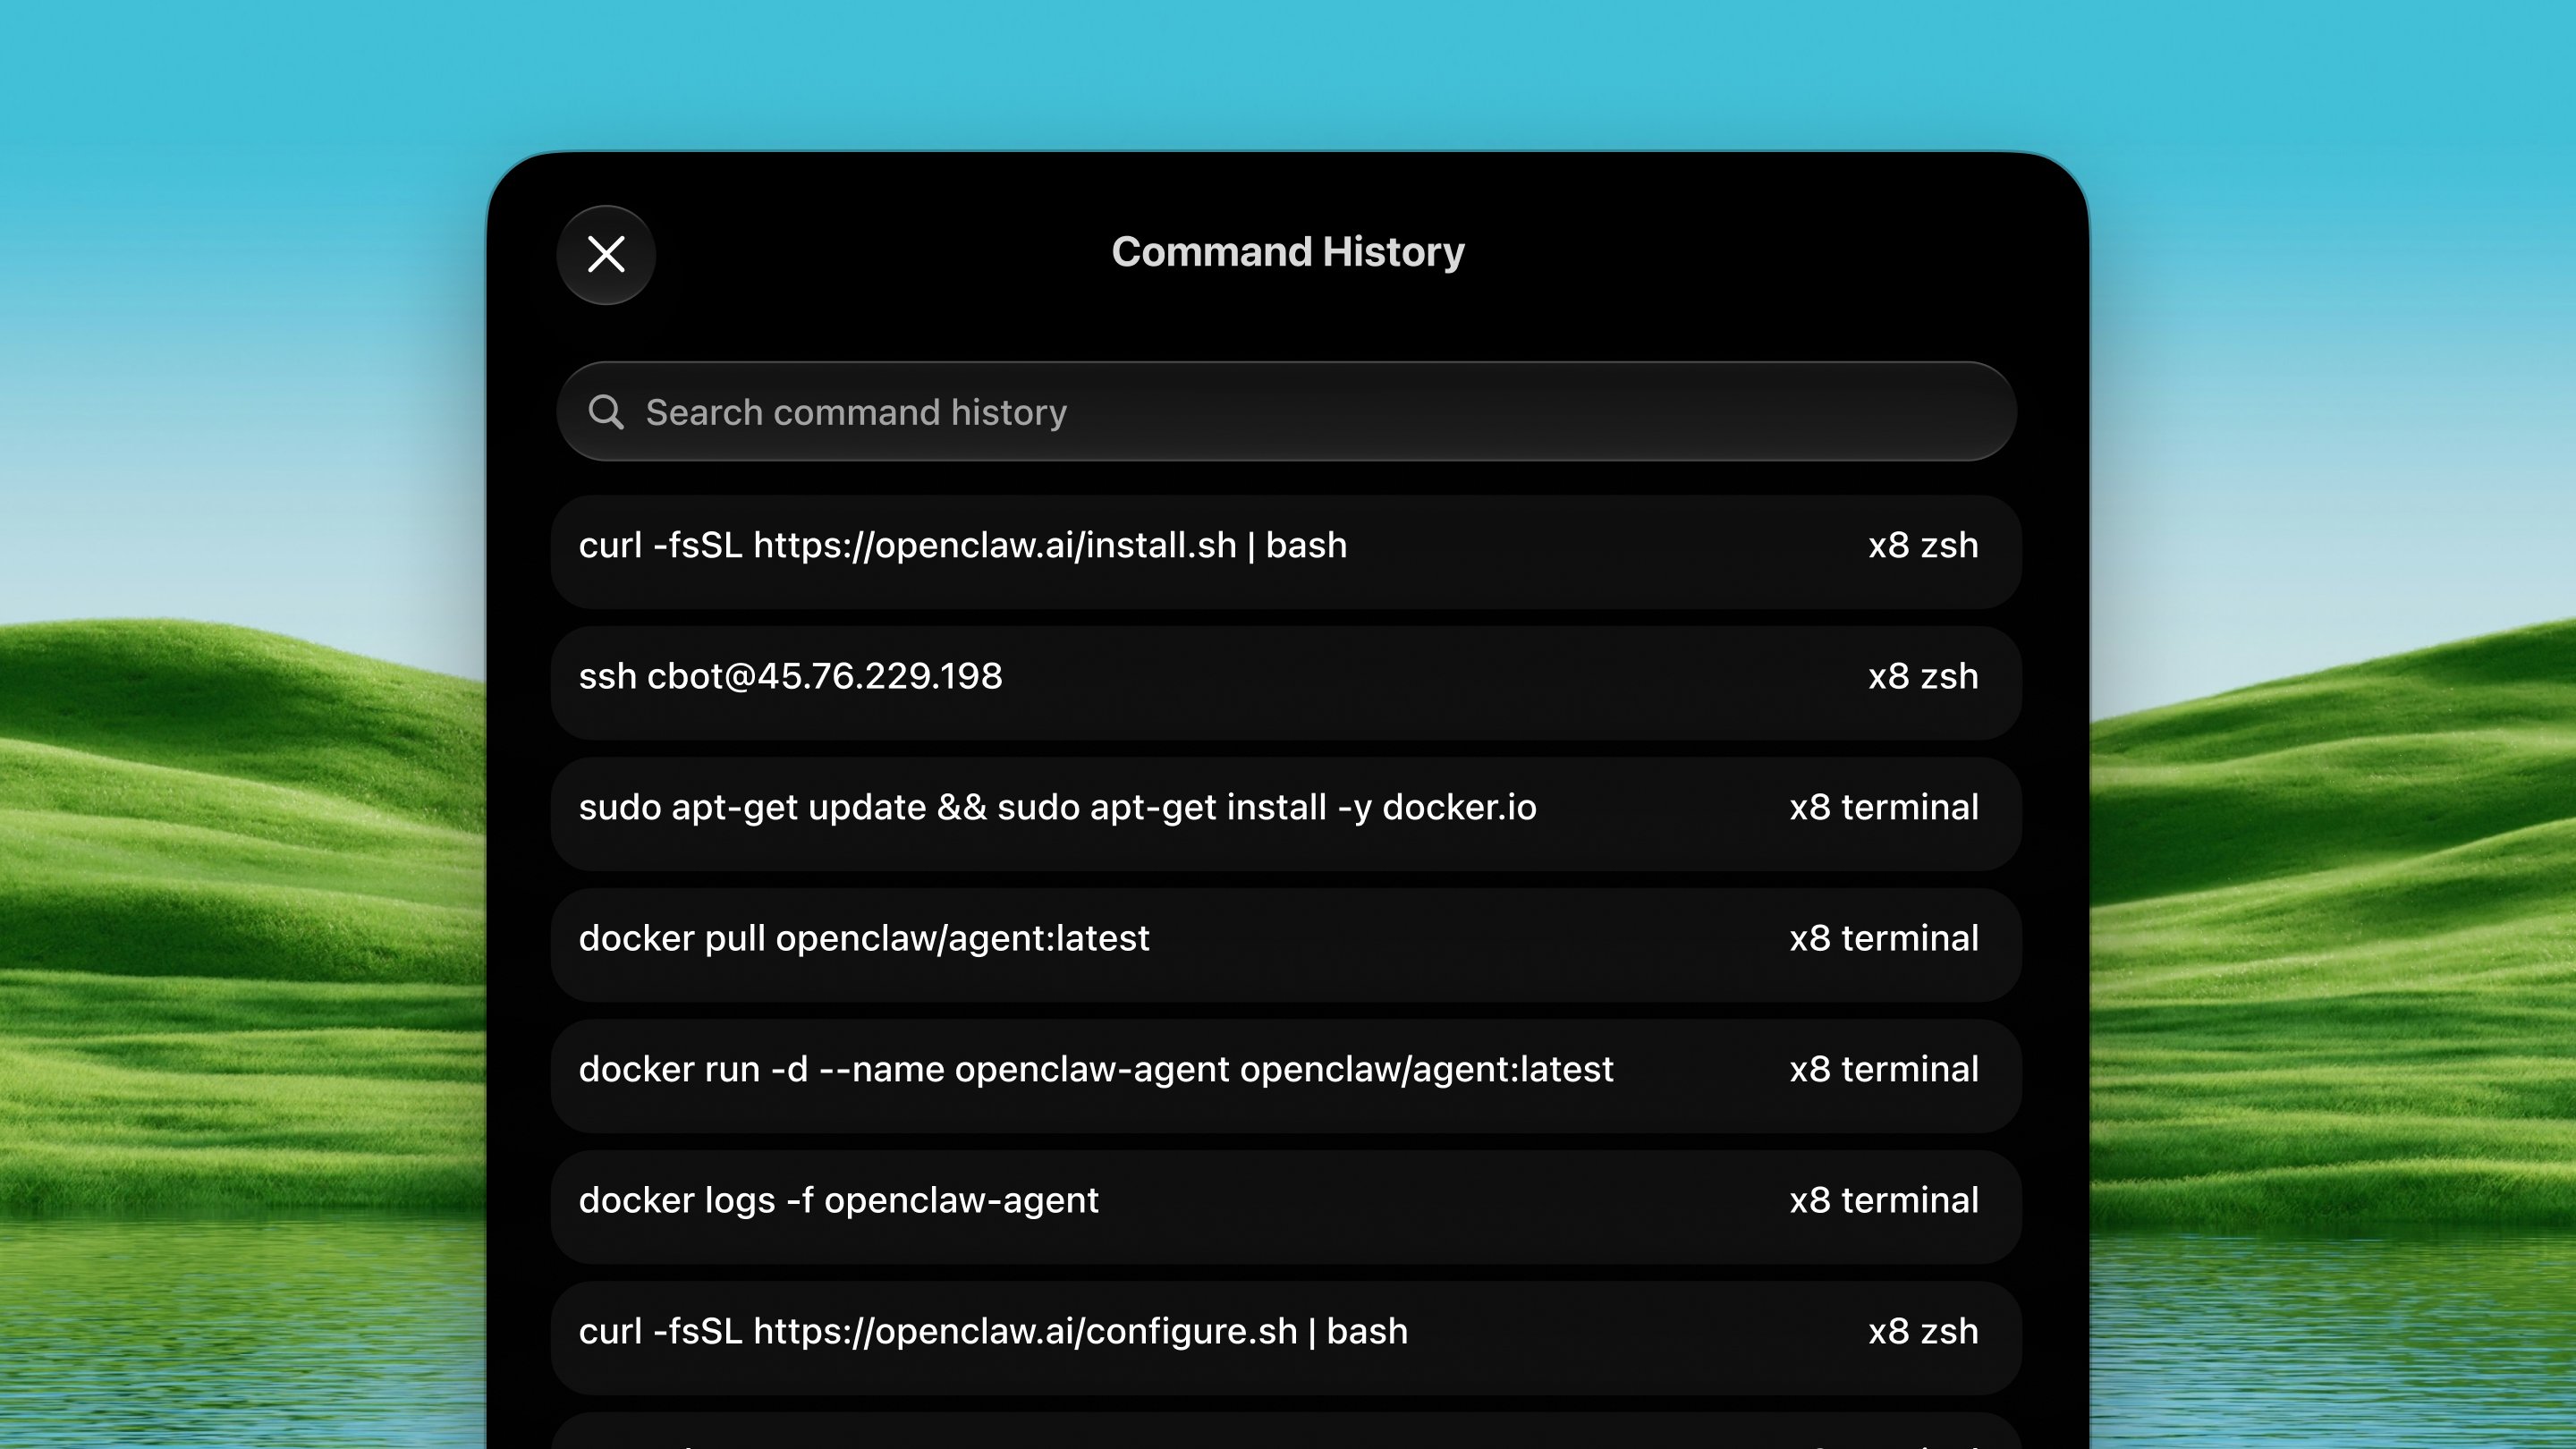2576x1449 pixels.
Task: Select the docker run -d openclaw-agent command
Action: (1286, 1076)
